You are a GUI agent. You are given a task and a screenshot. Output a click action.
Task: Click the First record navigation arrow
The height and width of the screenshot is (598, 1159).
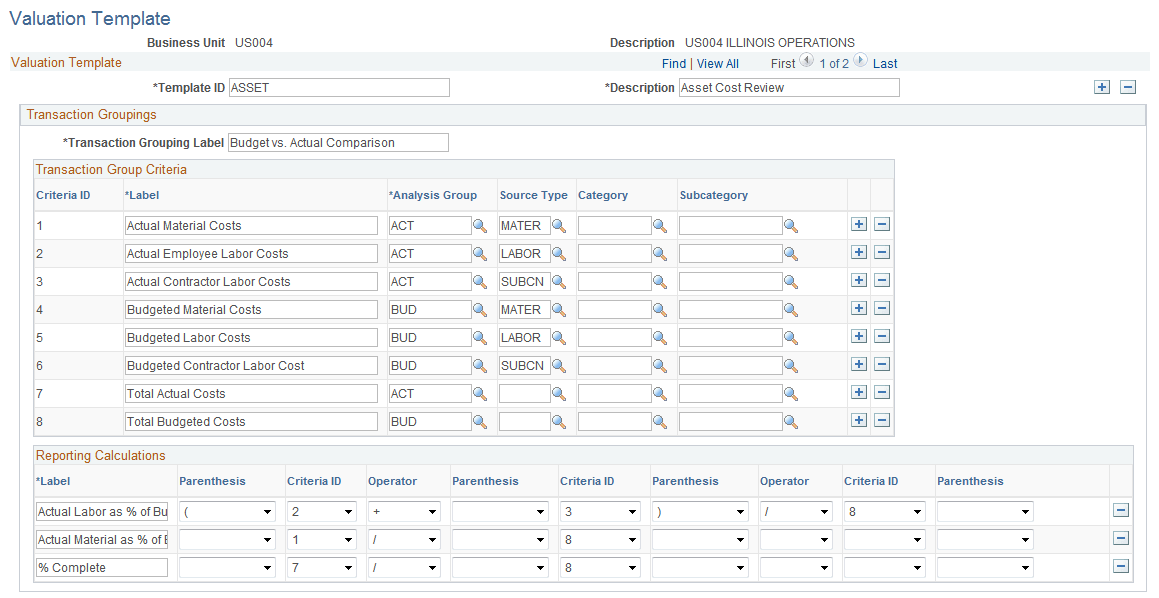coord(806,62)
